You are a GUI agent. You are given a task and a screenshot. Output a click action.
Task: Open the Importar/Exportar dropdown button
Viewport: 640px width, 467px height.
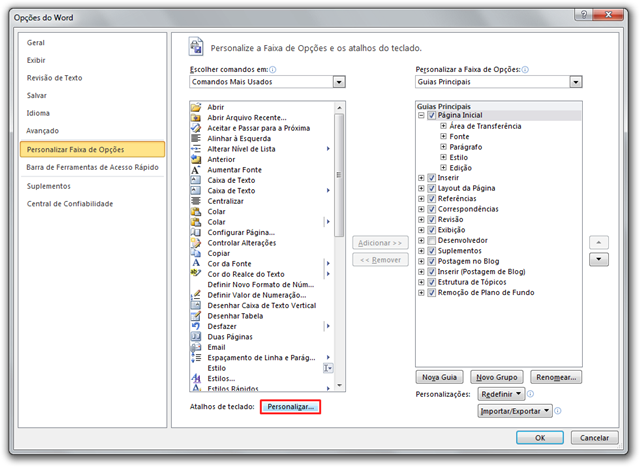click(x=515, y=411)
